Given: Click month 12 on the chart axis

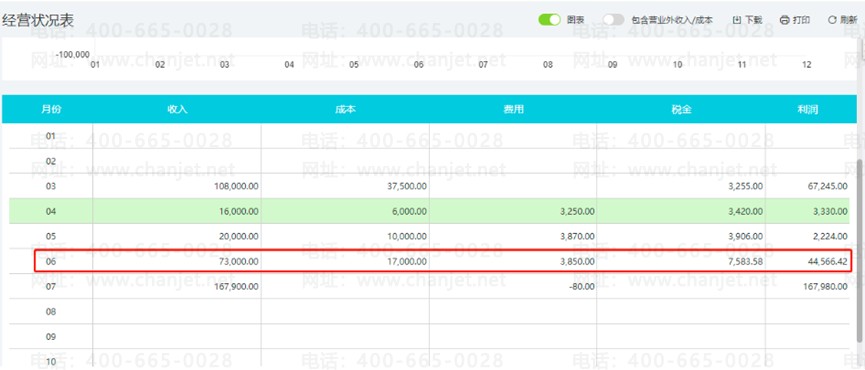Looking at the screenshot, I should tap(807, 65).
